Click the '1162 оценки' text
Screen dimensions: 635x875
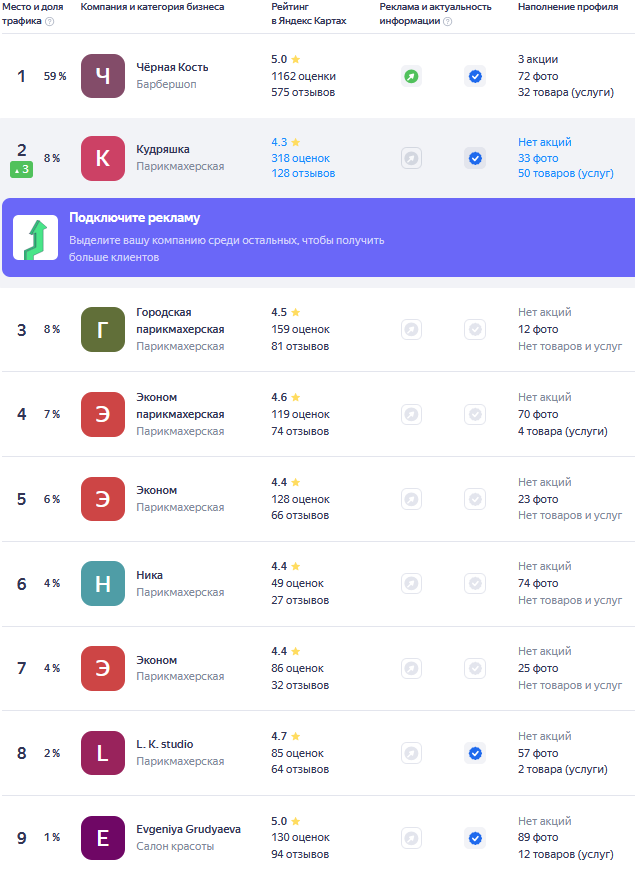(x=304, y=76)
